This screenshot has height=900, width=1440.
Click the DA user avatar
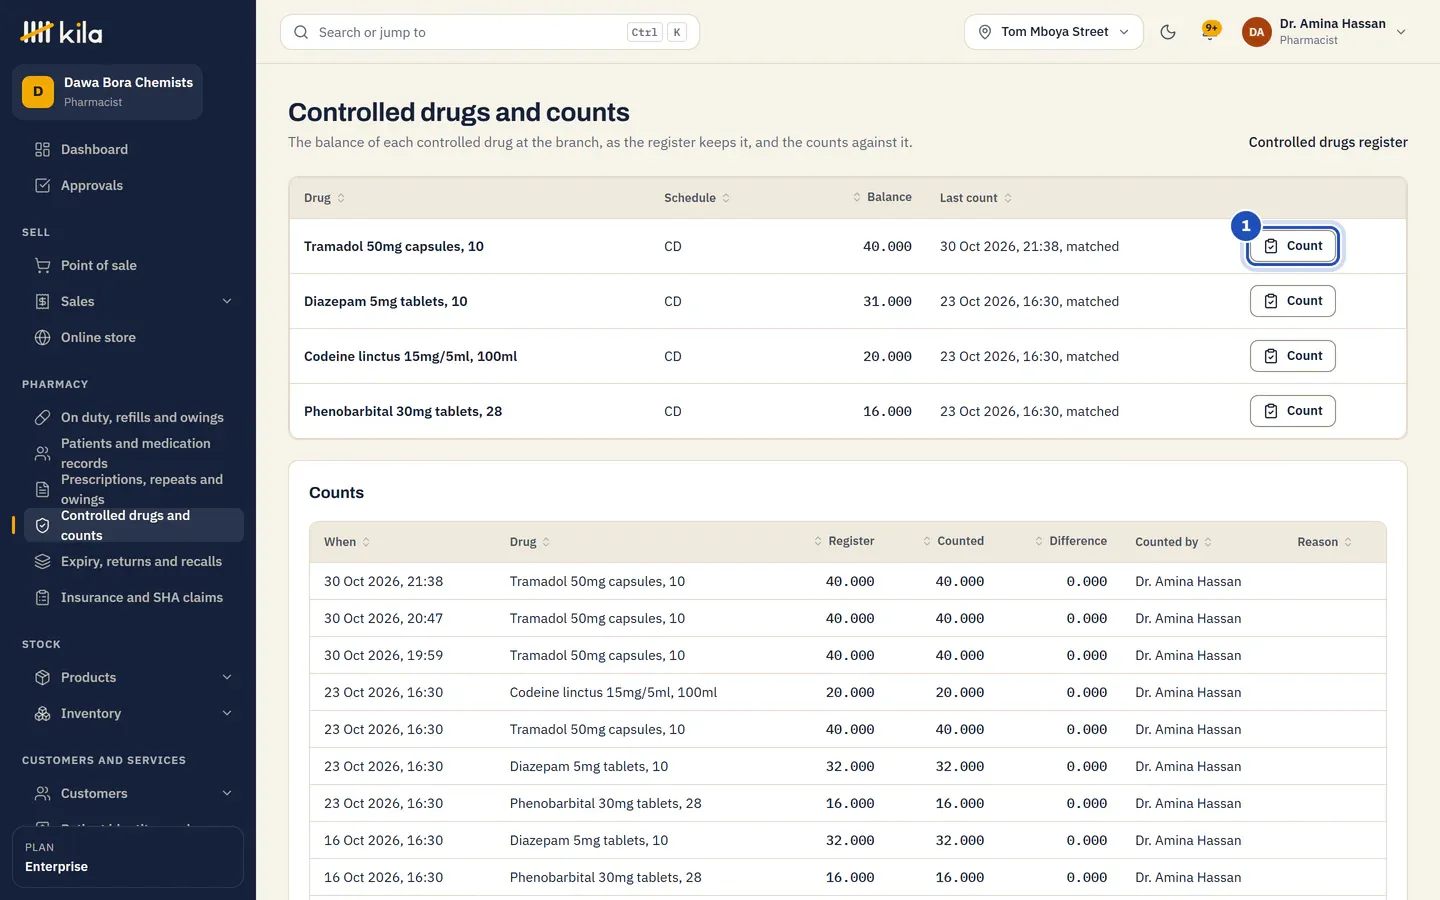[1256, 32]
